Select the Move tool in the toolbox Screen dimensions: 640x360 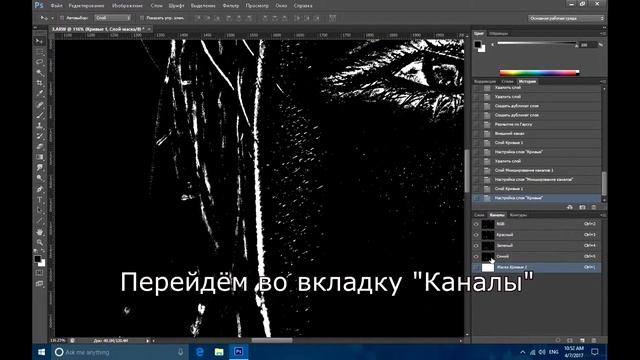point(40,41)
